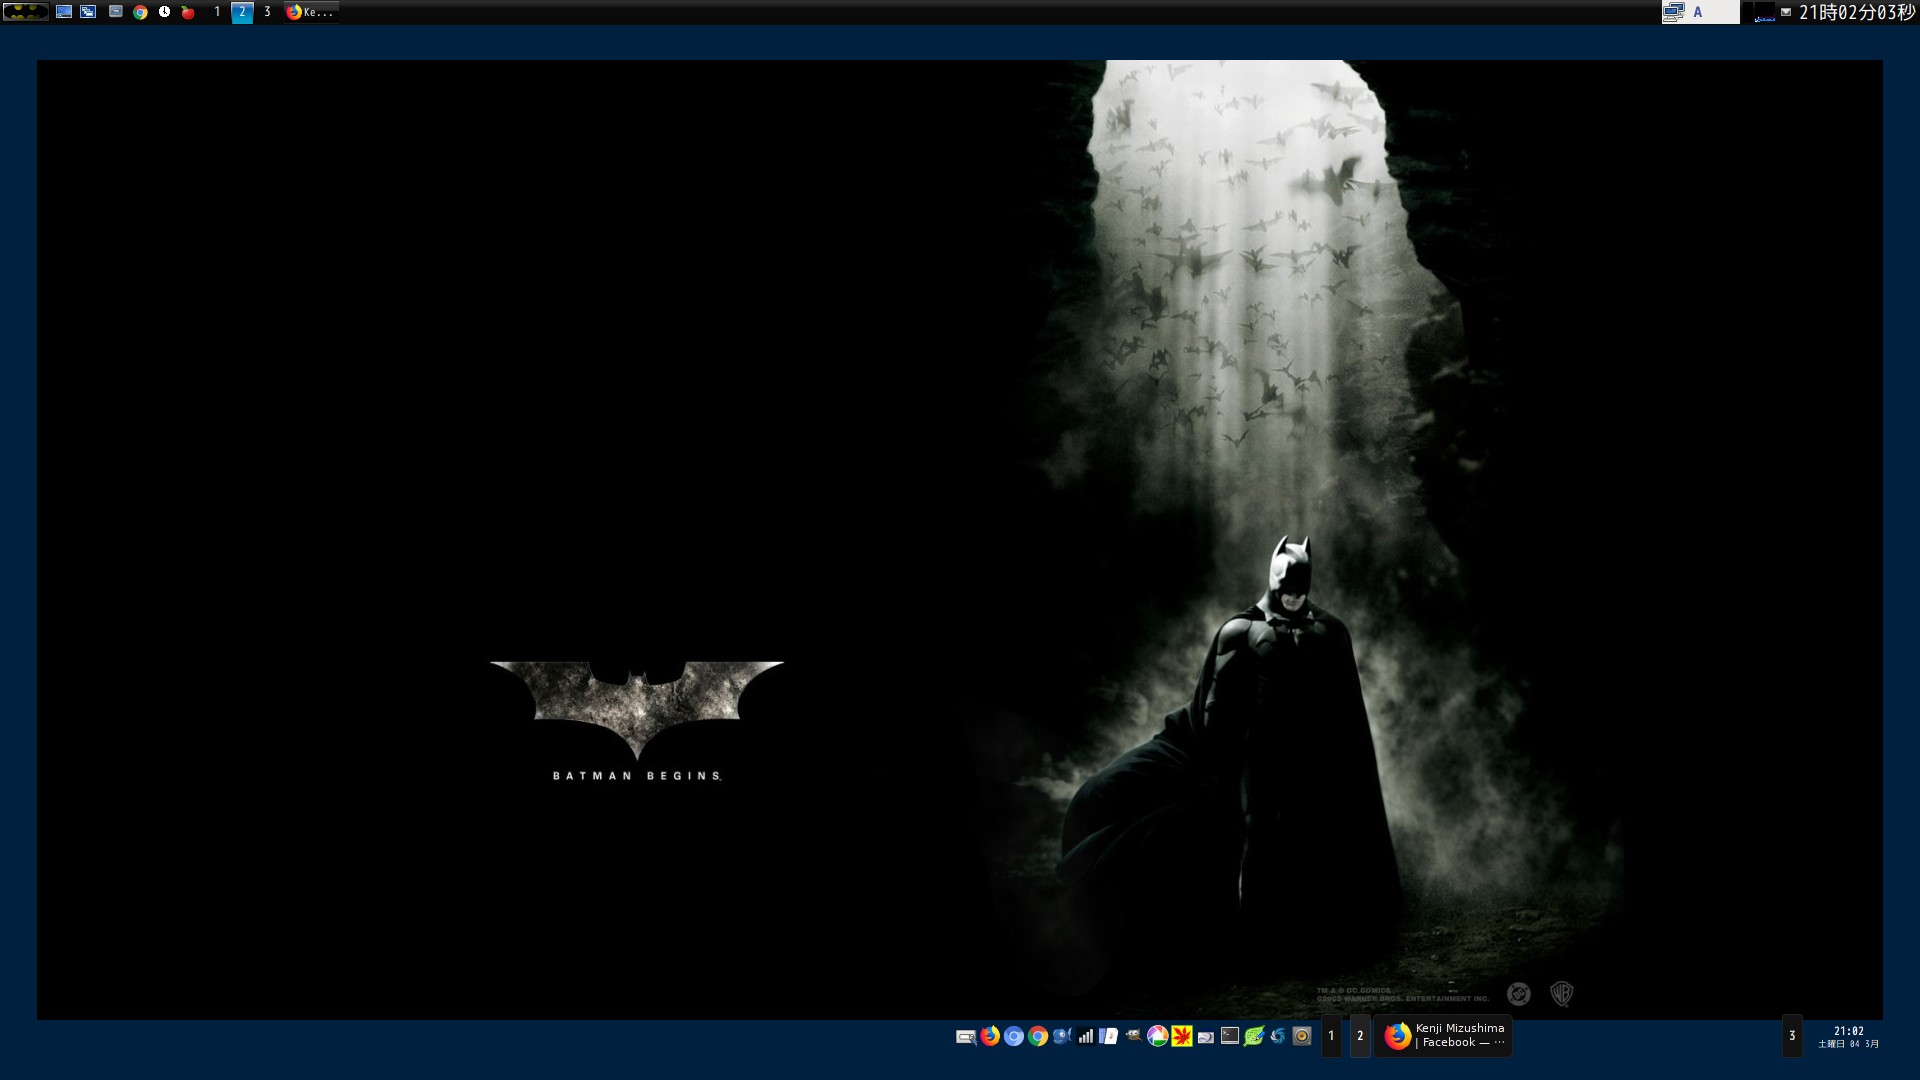
Task: Open the Leafpad text editor
Action: tap(1252, 1036)
